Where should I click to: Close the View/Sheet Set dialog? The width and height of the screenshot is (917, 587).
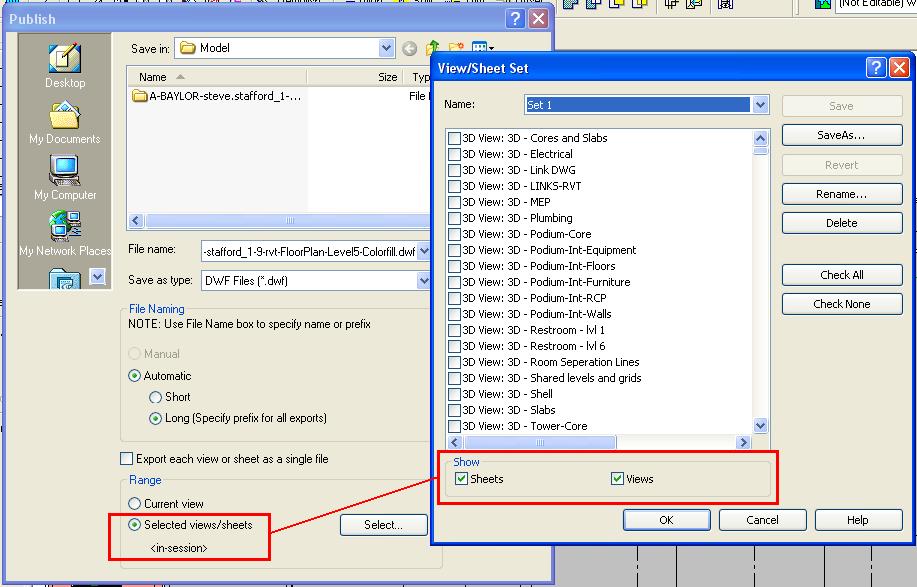point(899,68)
